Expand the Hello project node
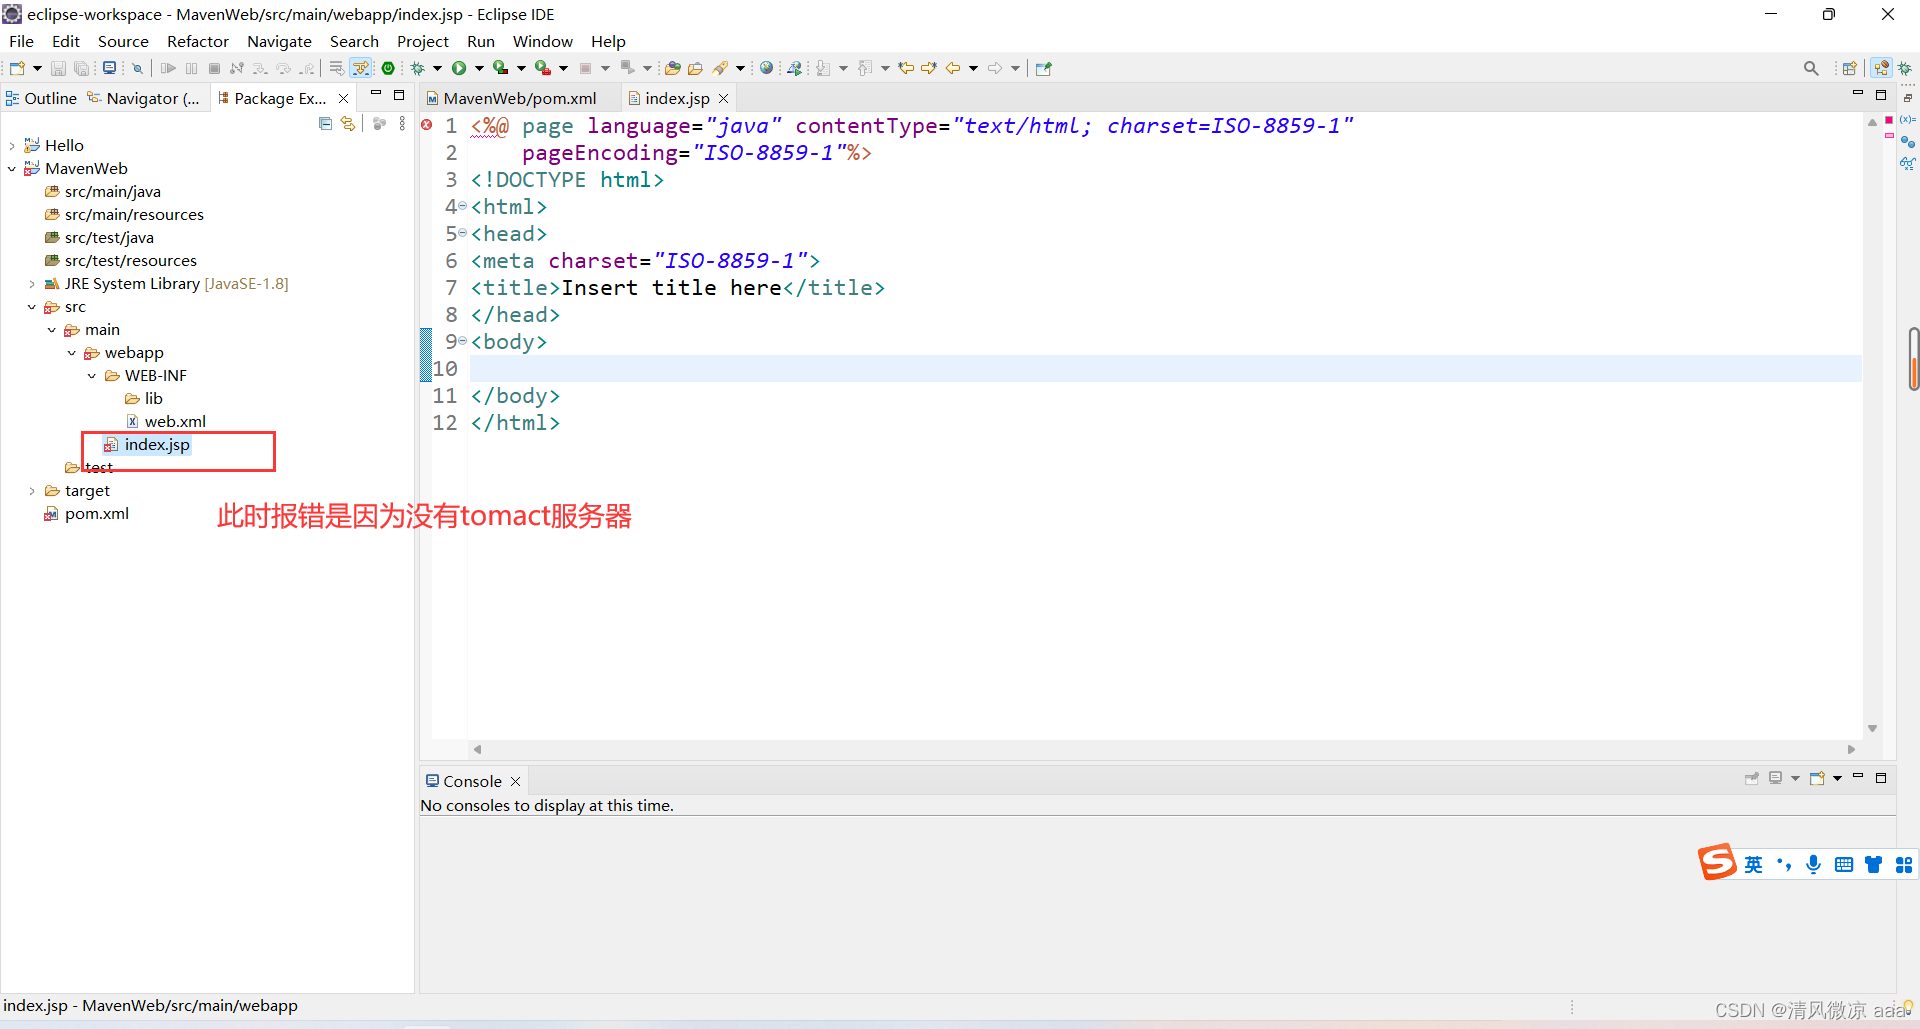 [12, 146]
